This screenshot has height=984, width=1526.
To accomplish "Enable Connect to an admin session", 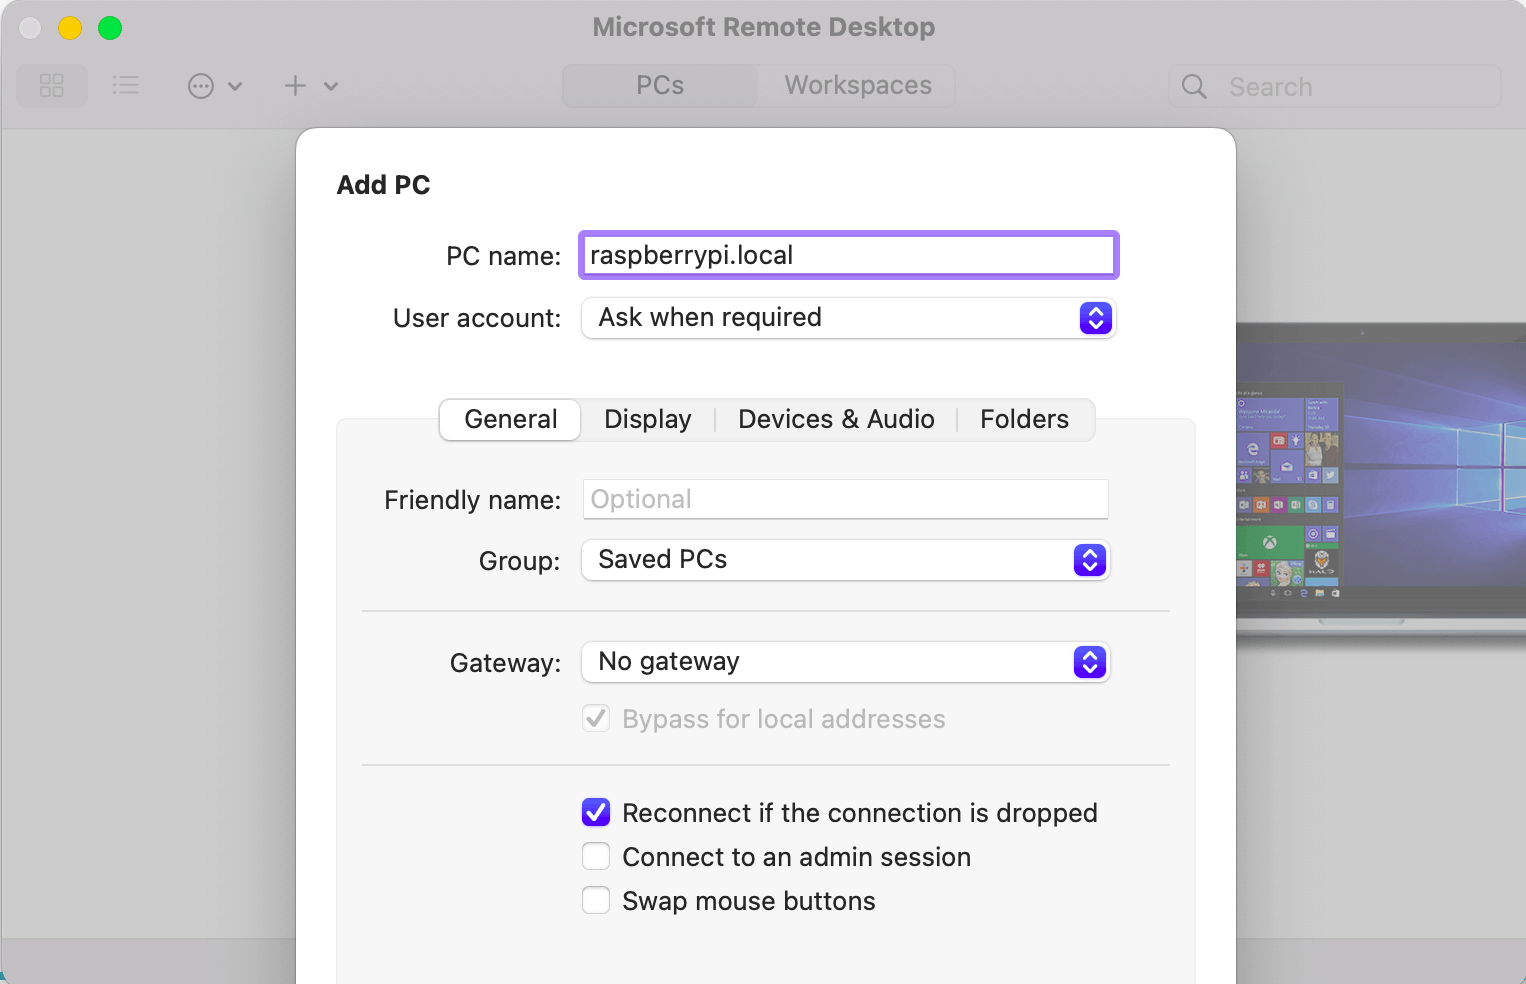I will click(596, 856).
